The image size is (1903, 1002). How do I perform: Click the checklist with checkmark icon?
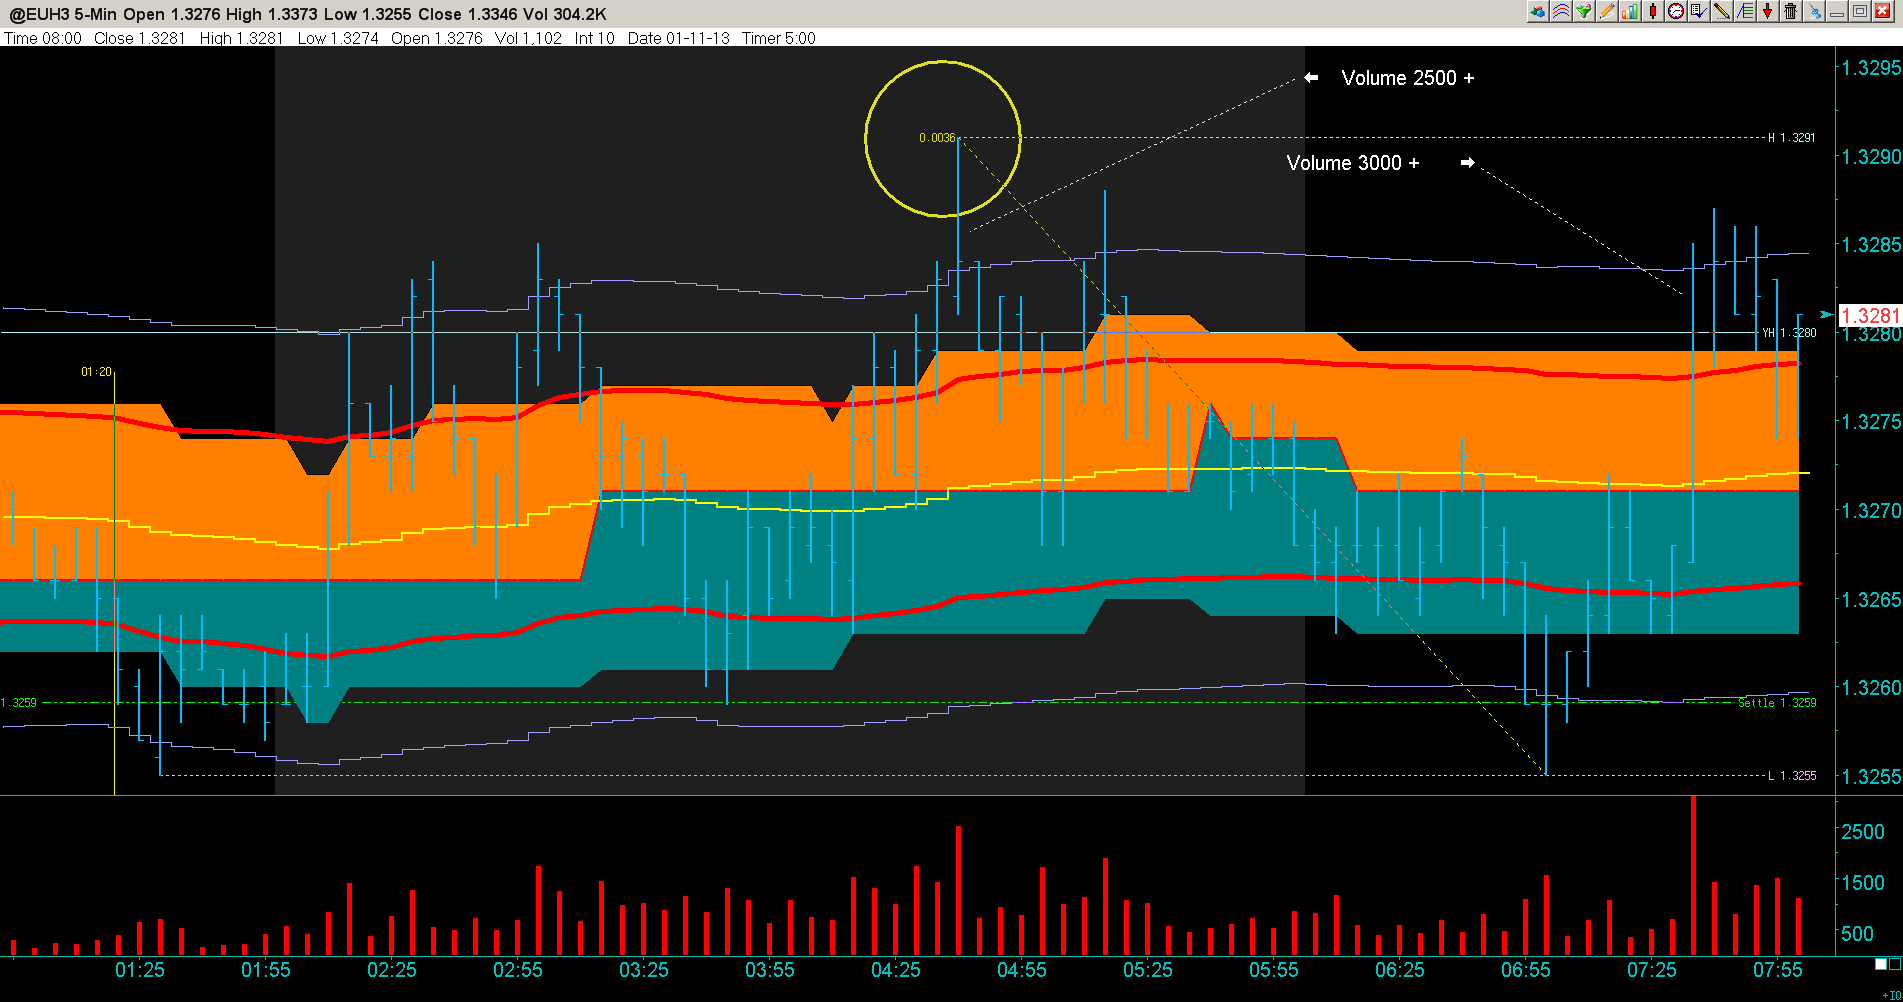click(x=1699, y=11)
